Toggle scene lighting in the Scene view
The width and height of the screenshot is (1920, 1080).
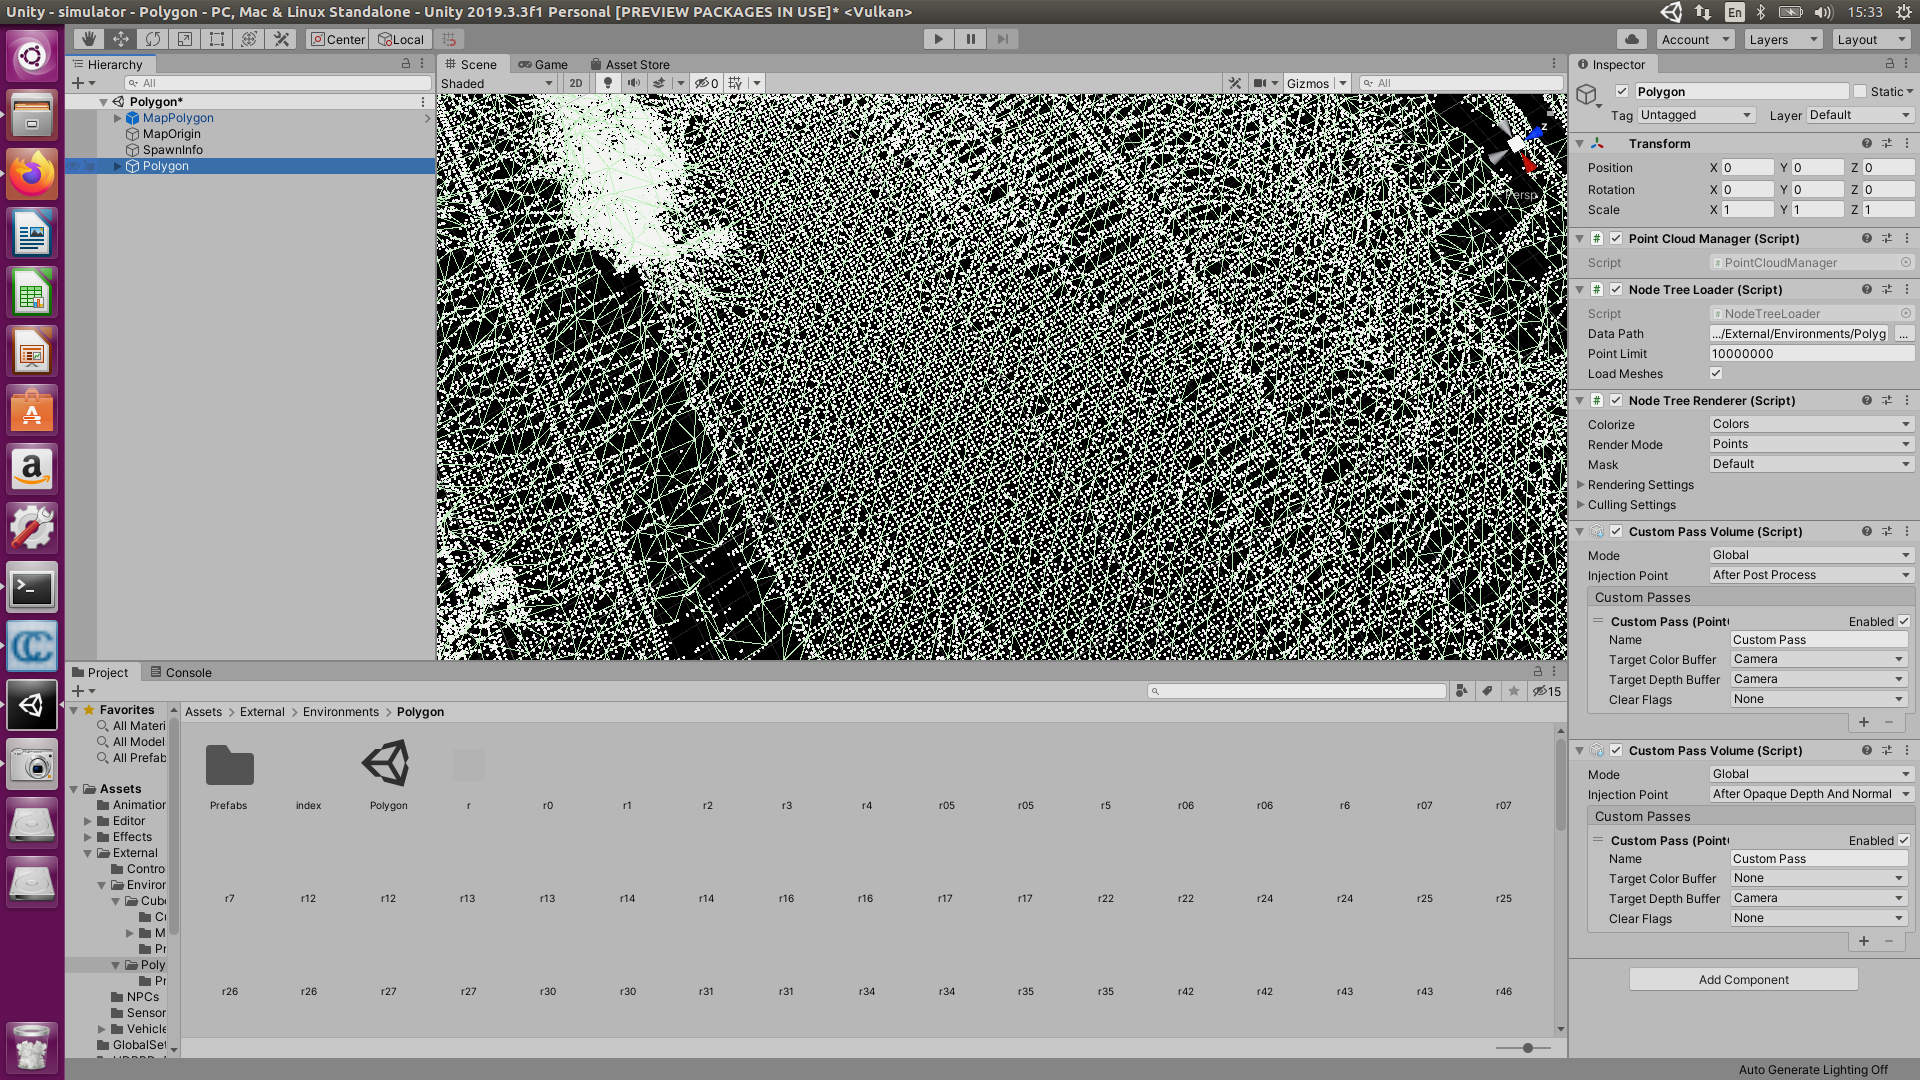pos(608,83)
